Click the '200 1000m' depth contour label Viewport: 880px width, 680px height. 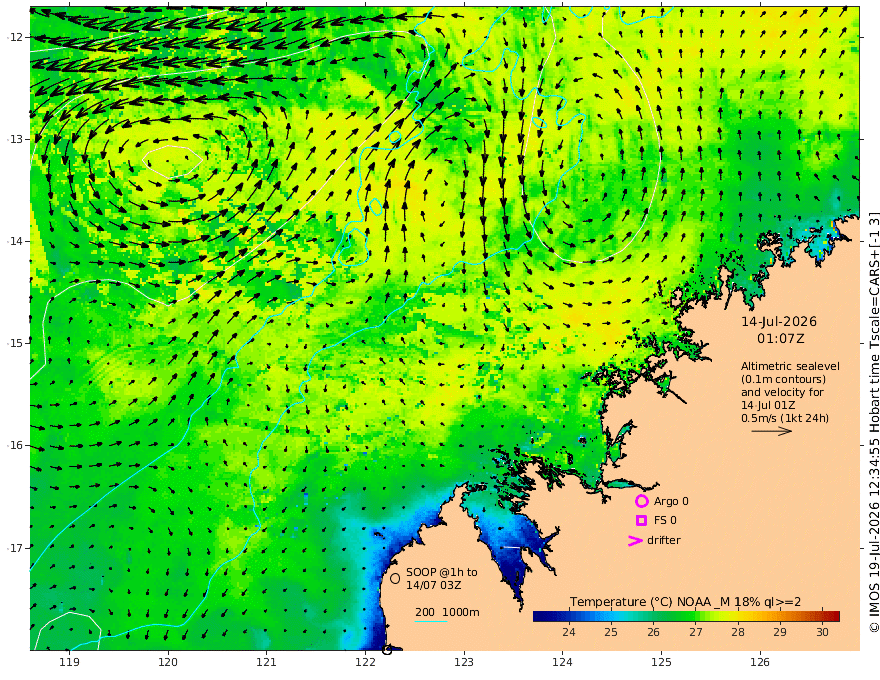click(x=447, y=612)
